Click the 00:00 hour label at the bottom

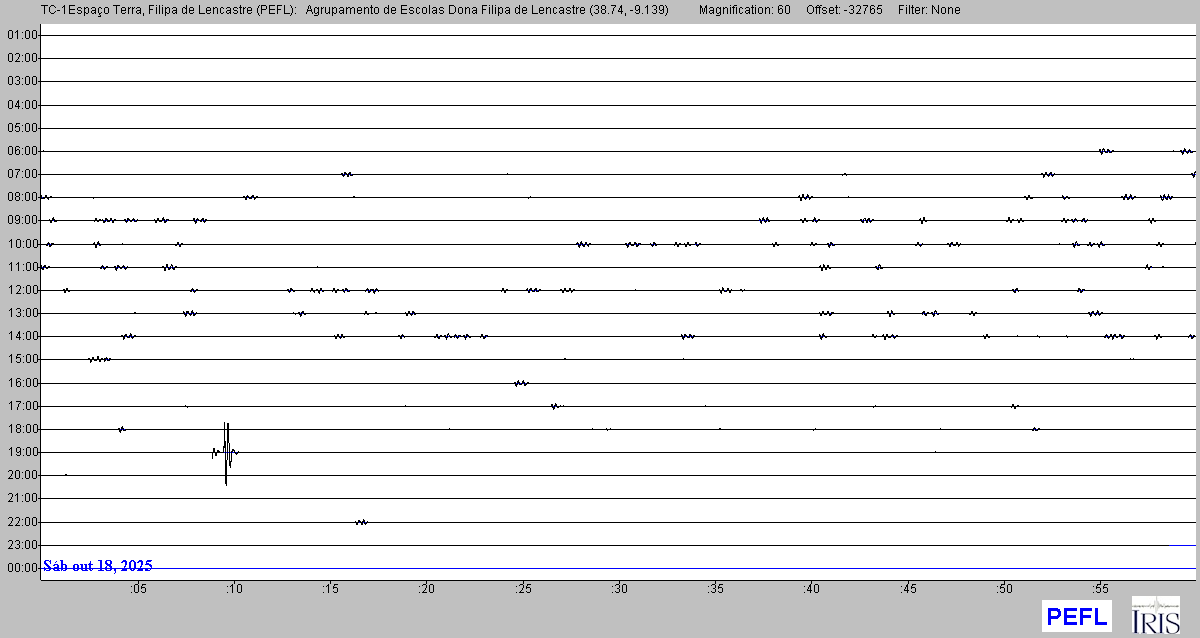21,568
